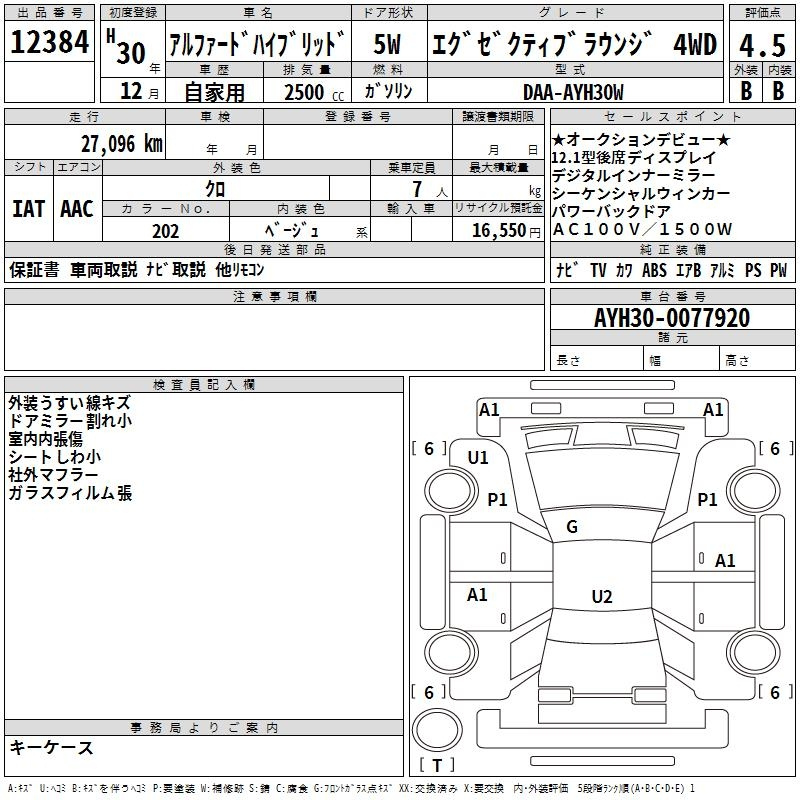Click door type 5W
Image resolution: width=800 pixels, height=800 pixels.
387,44
